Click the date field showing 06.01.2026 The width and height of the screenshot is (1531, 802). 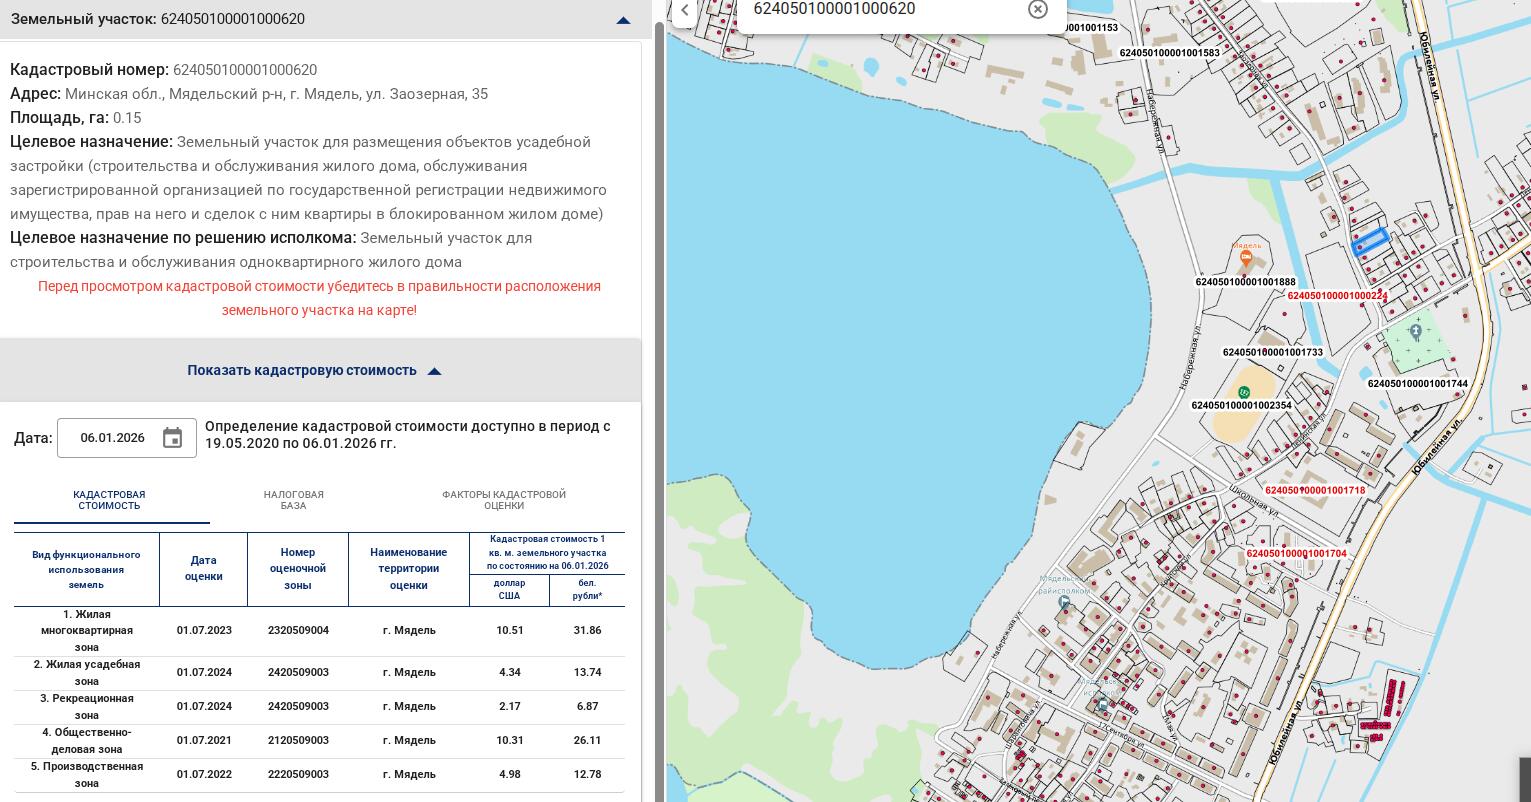point(112,438)
